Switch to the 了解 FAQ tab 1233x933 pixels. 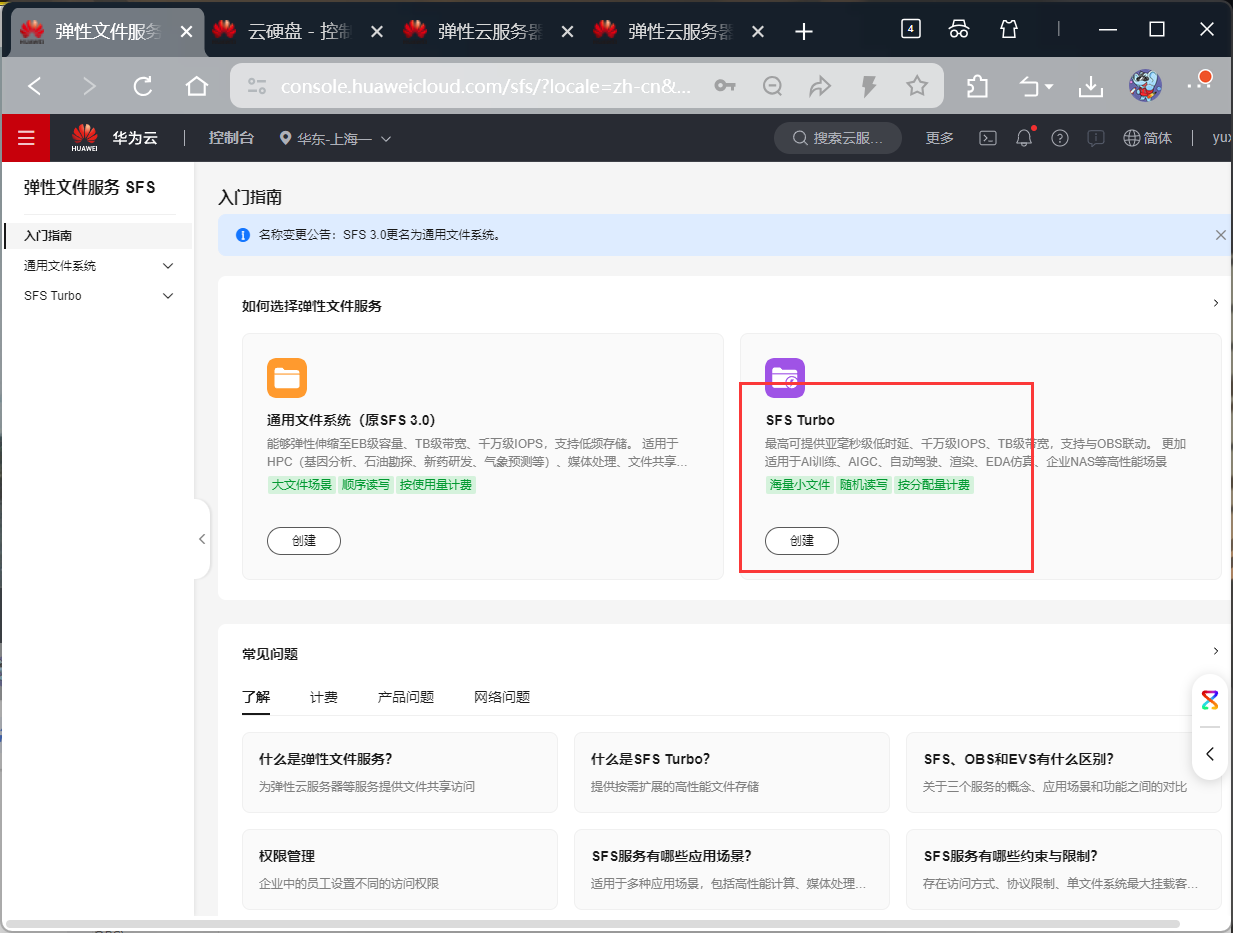pyautogui.click(x=256, y=697)
